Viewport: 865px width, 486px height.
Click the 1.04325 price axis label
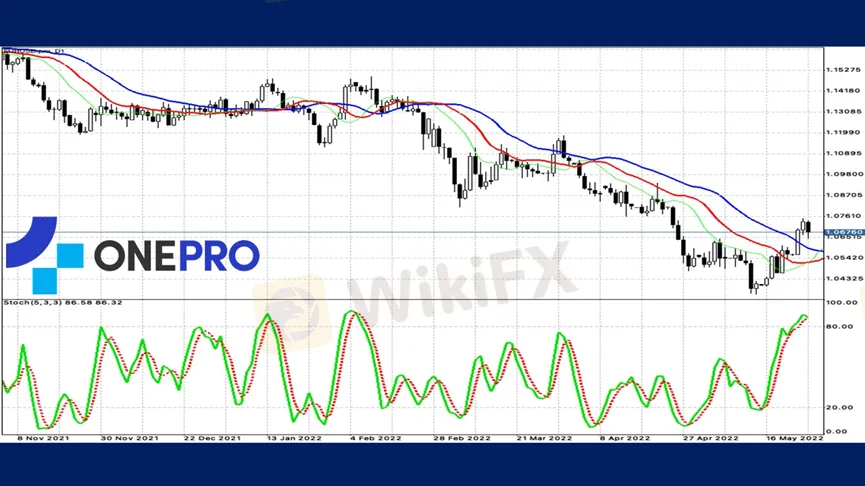845,279
